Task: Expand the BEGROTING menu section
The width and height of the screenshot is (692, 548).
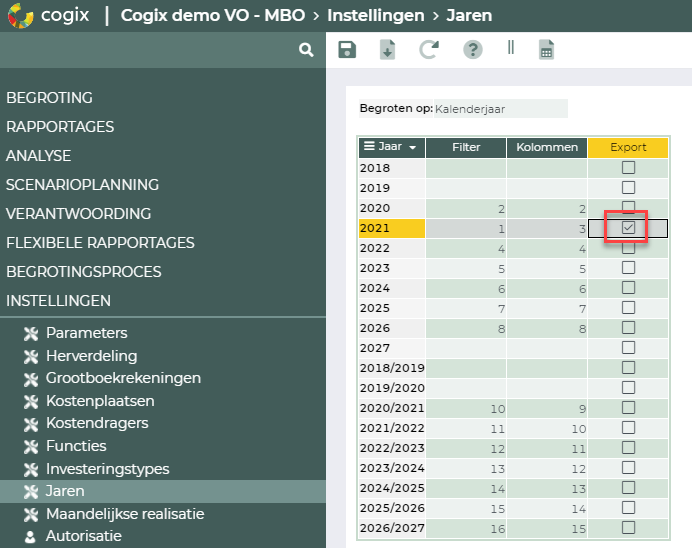Action: (x=49, y=98)
